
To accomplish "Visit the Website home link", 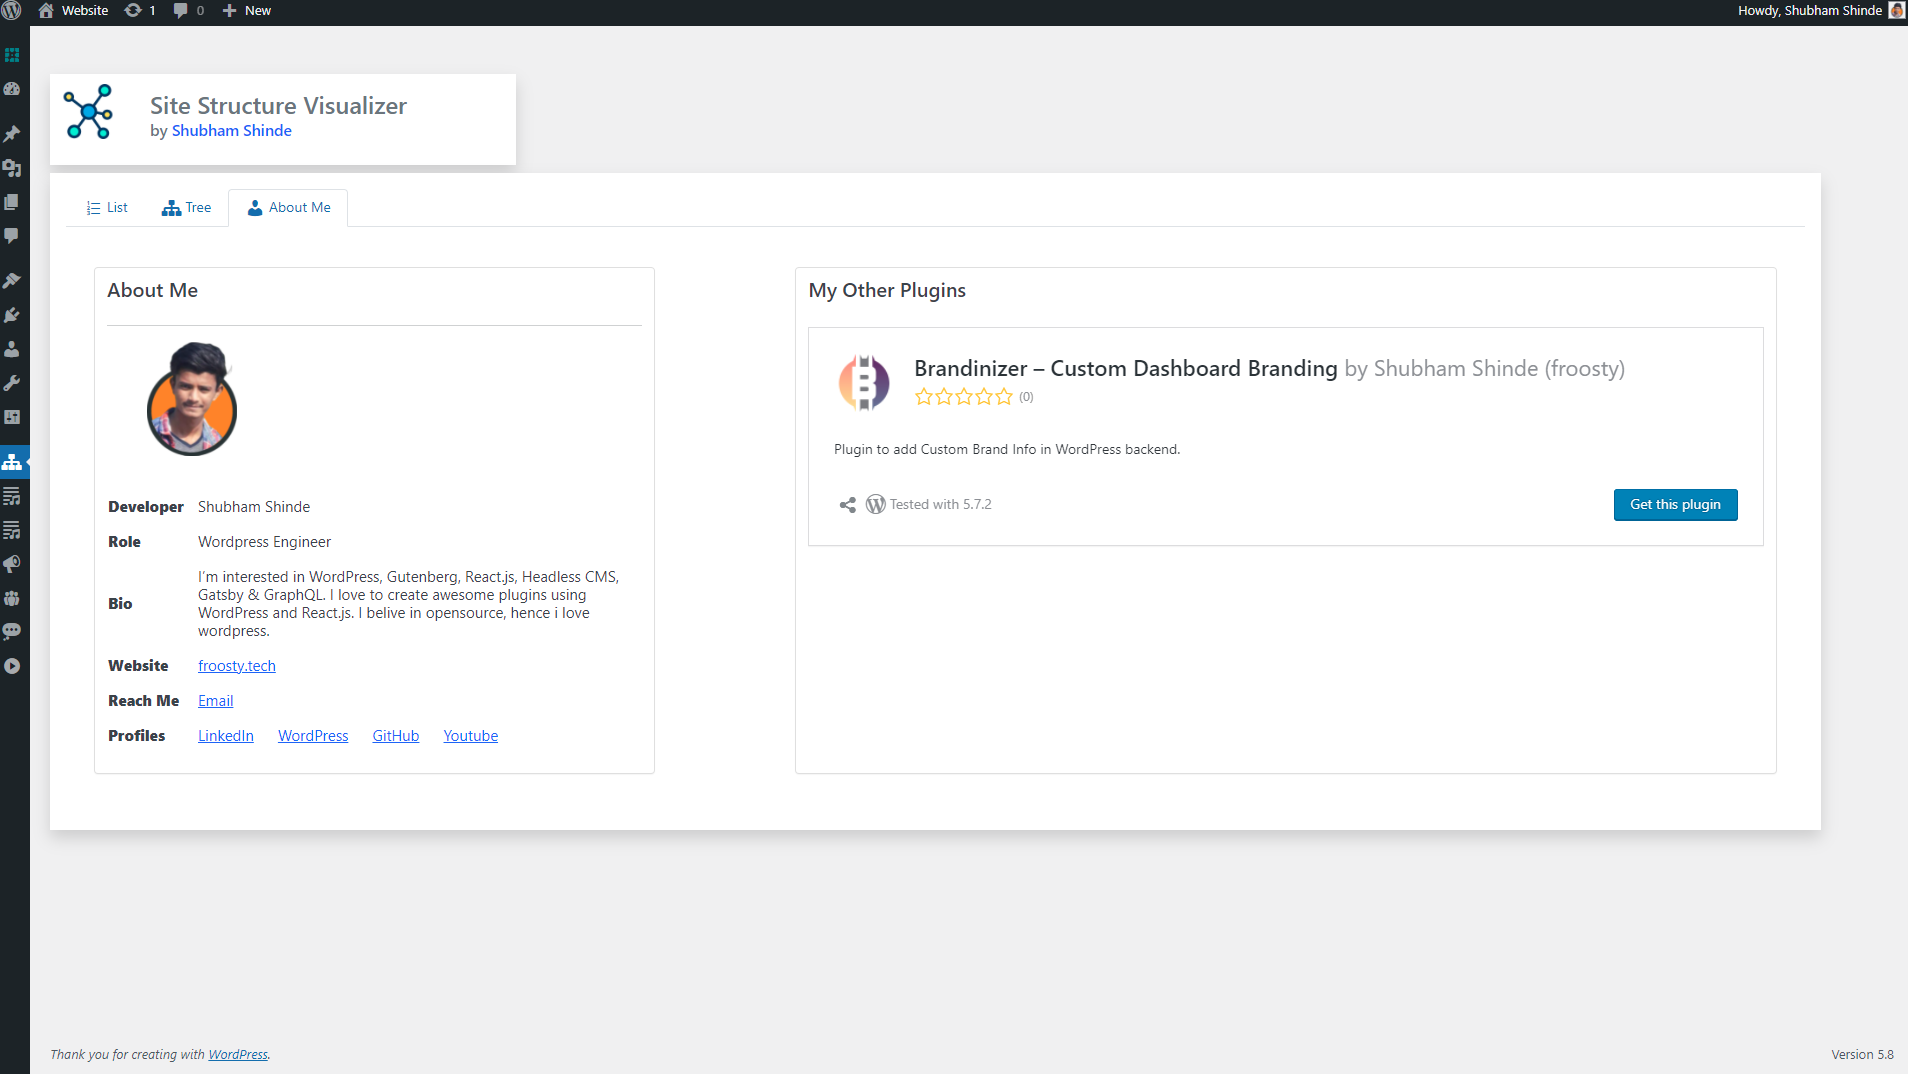I will (73, 11).
